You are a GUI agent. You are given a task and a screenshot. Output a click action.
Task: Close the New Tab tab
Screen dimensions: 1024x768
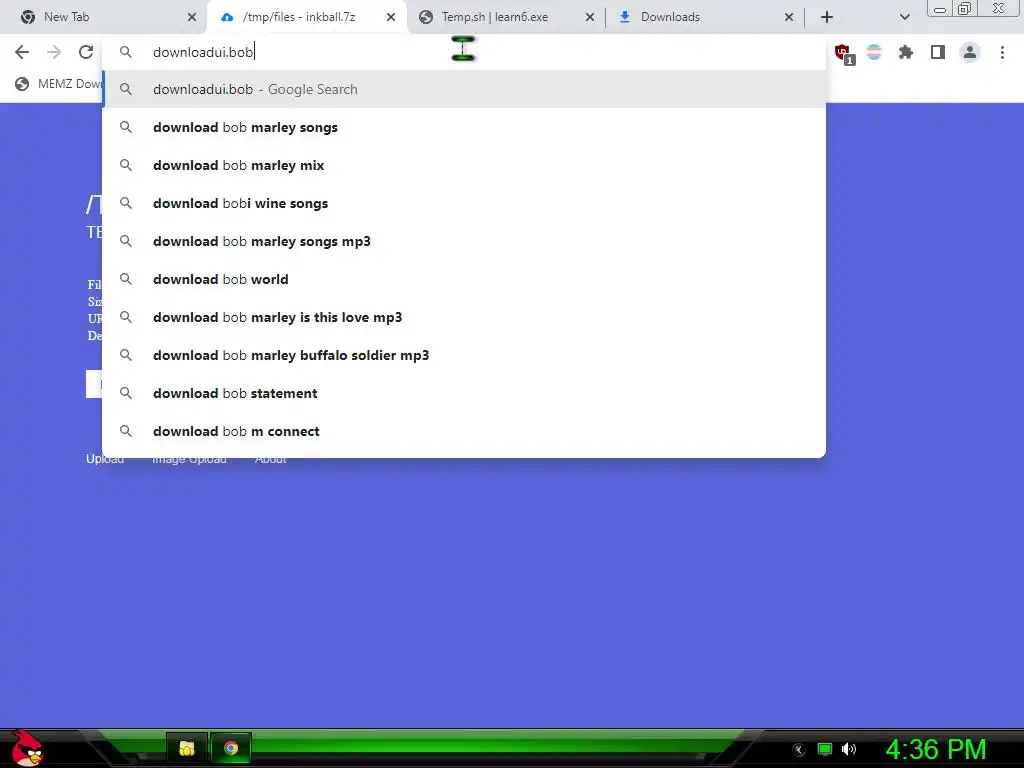tap(192, 17)
